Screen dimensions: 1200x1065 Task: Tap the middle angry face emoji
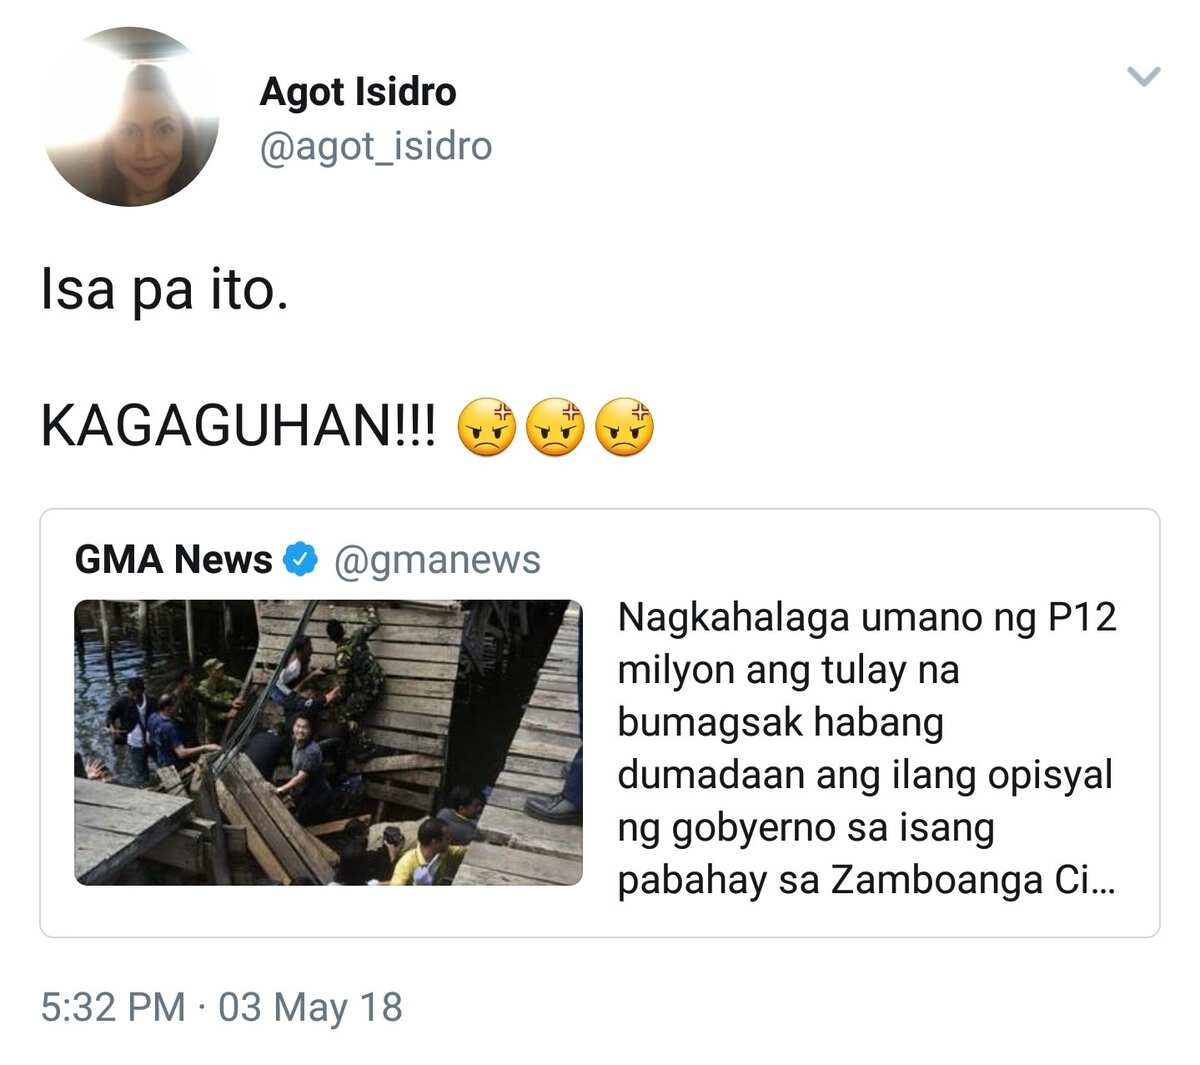click(x=555, y=428)
